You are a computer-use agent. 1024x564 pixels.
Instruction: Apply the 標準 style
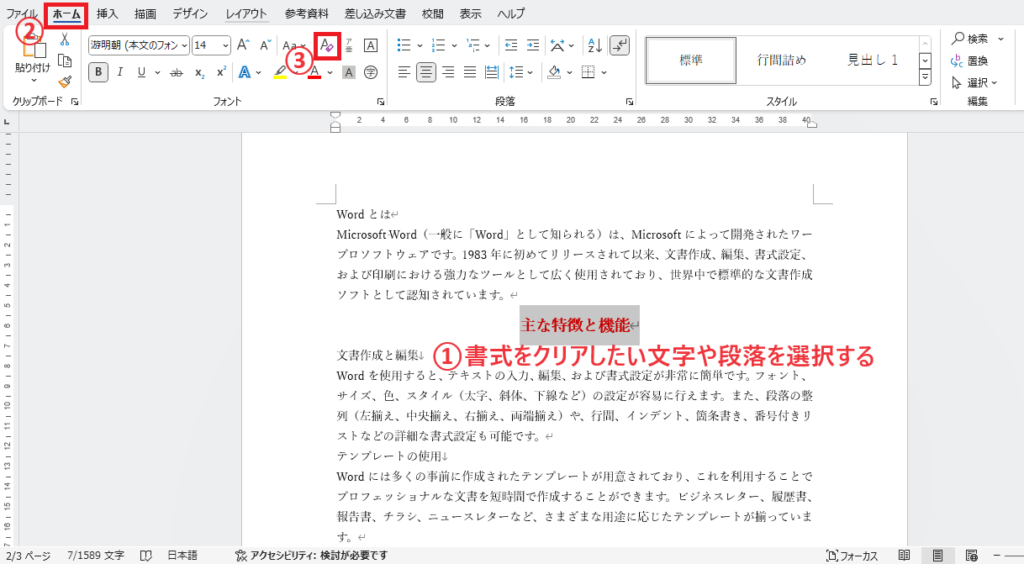(691, 61)
